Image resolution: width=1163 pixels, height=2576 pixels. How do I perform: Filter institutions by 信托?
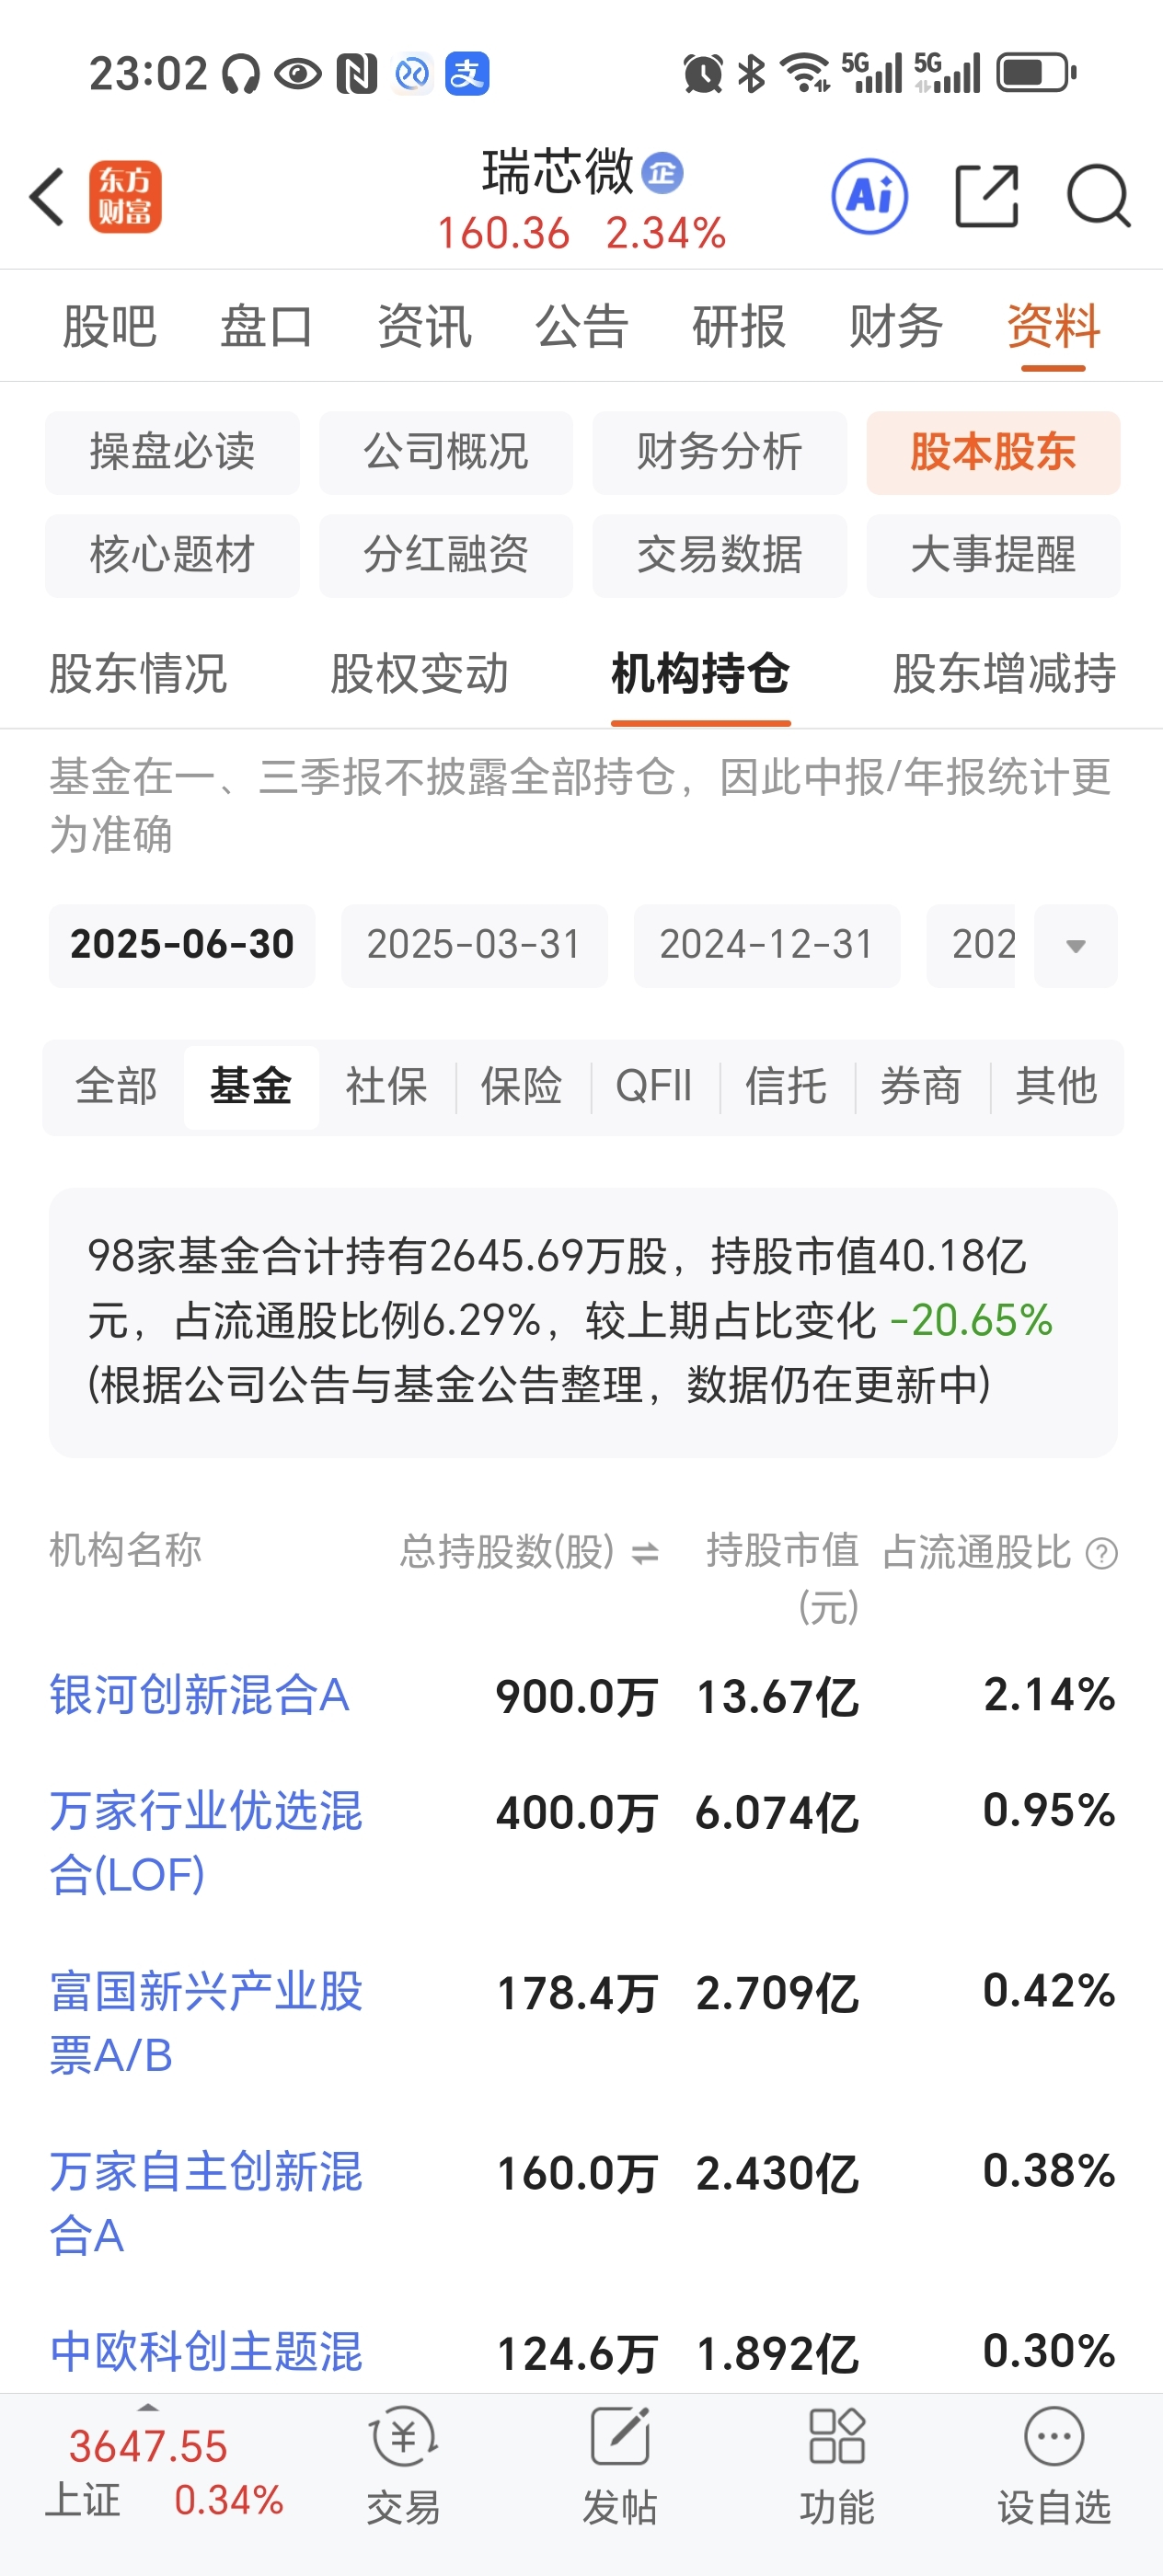tap(786, 1086)
